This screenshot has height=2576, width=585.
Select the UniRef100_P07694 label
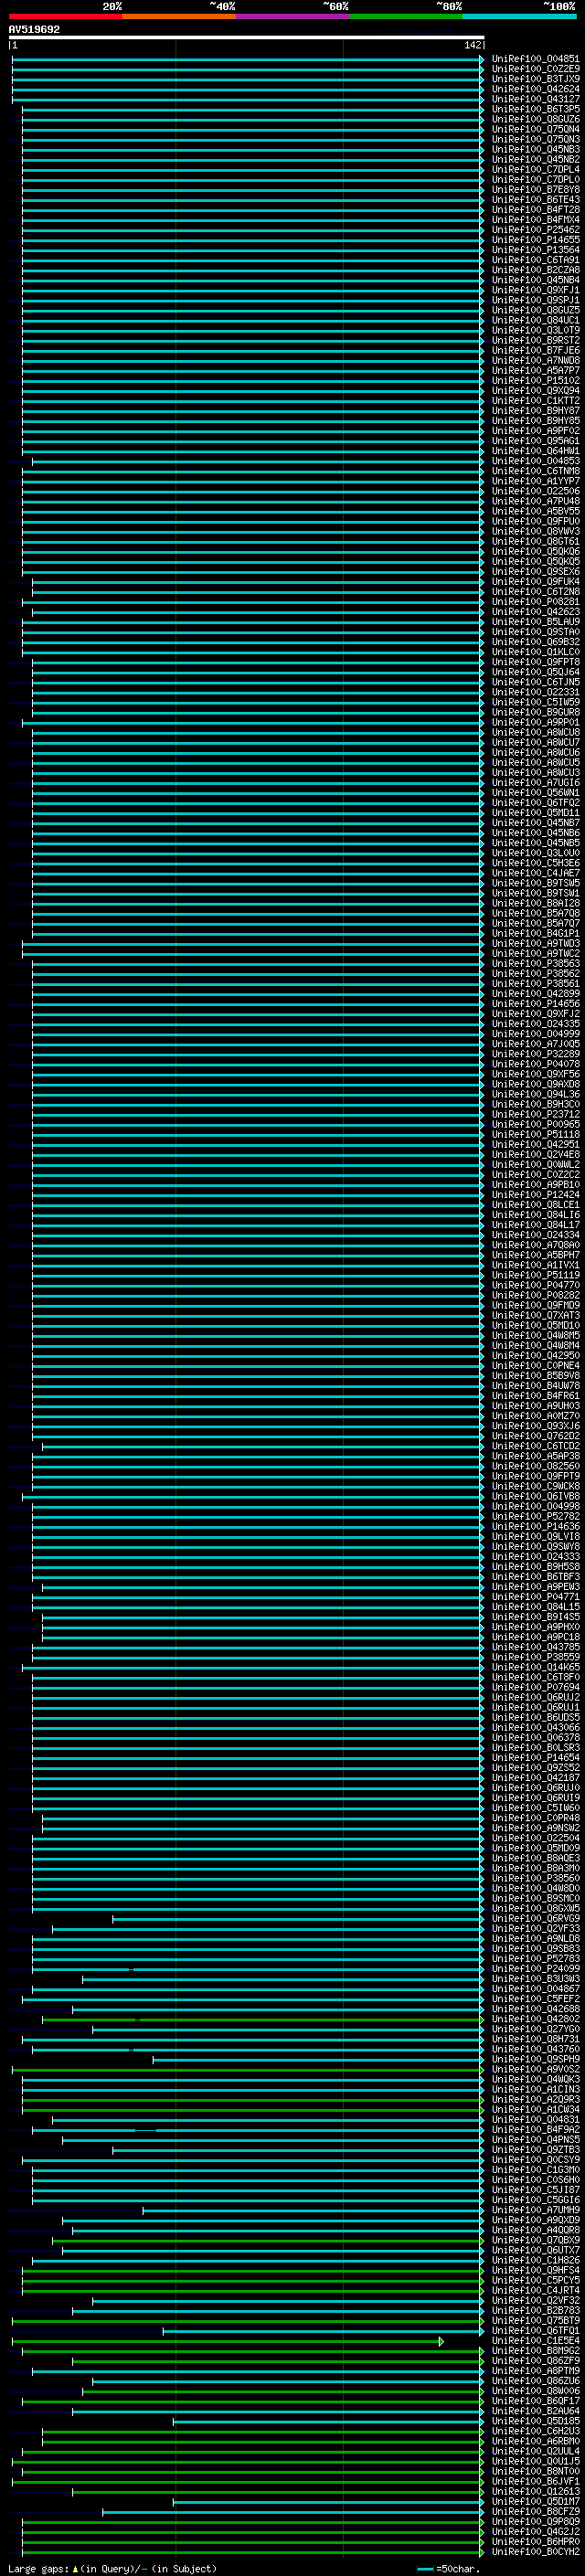pyautogui.click(x=535, y=1688)
